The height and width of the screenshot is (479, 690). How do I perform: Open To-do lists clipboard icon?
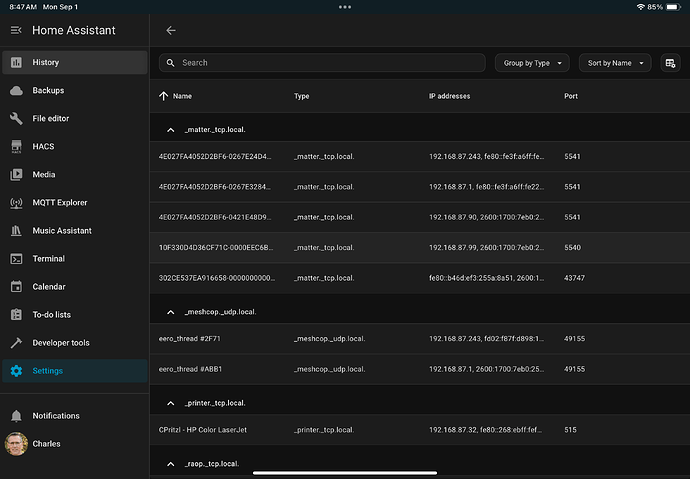coord(16,315)
